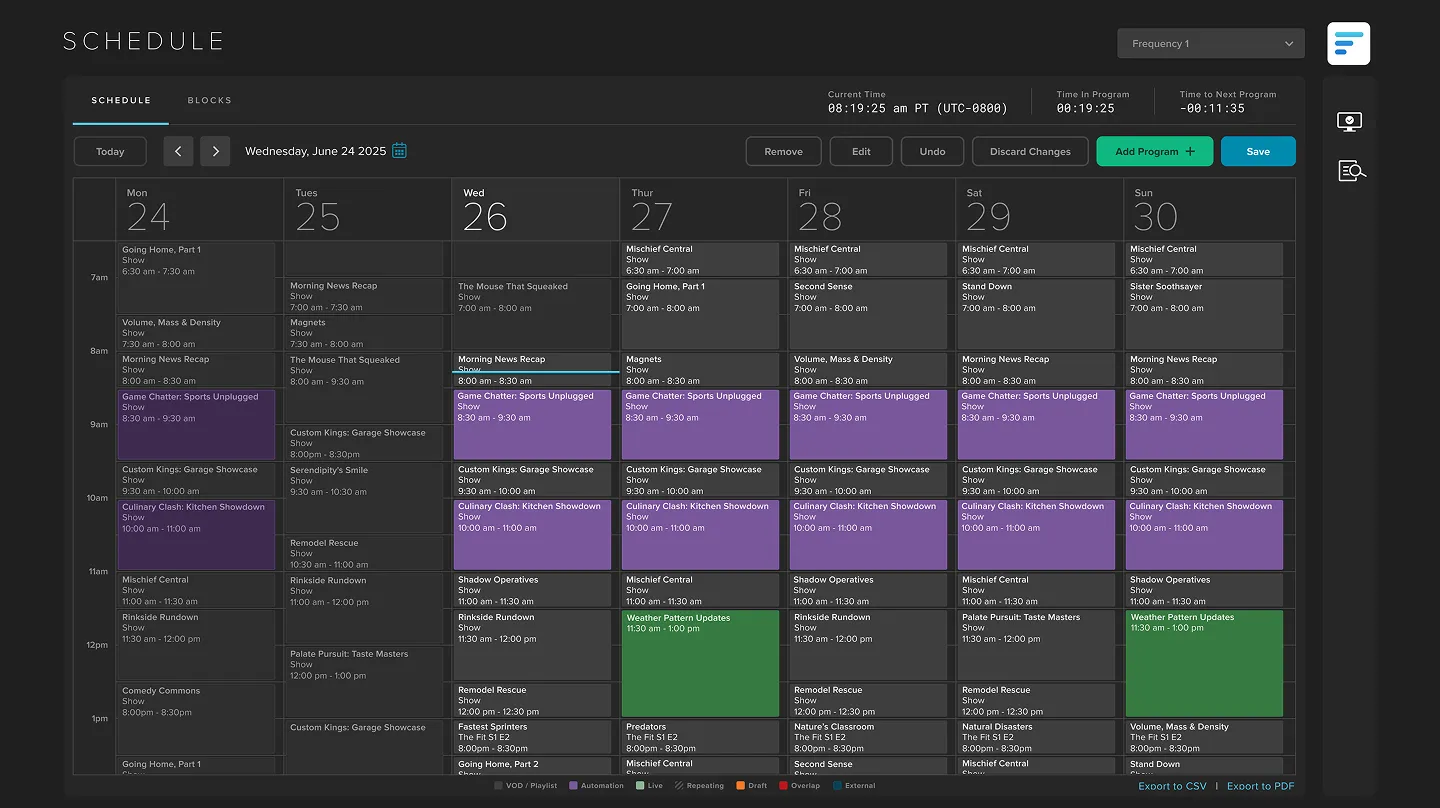The width and height of the screenshot is (1440, 808).
Task: Open the monitor checkmark sidebar icon
Action: 1349,122
